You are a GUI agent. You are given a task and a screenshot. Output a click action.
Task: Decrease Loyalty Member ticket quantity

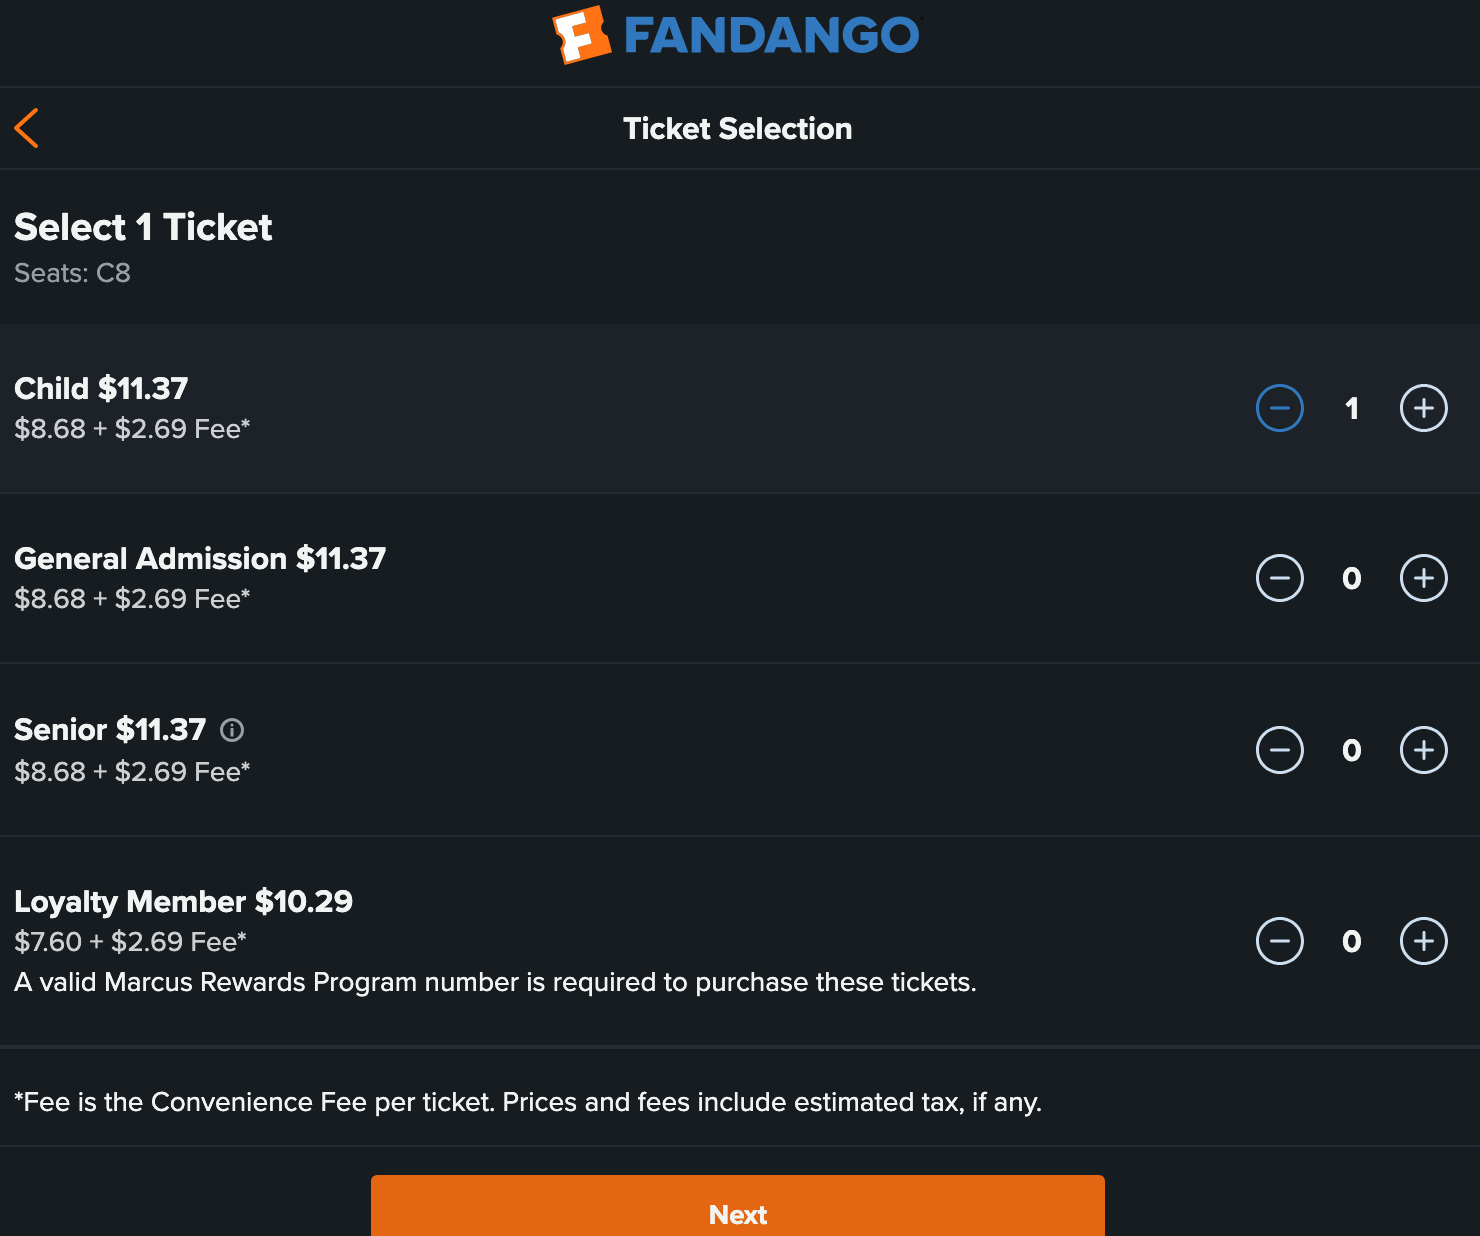(1279, 941)
